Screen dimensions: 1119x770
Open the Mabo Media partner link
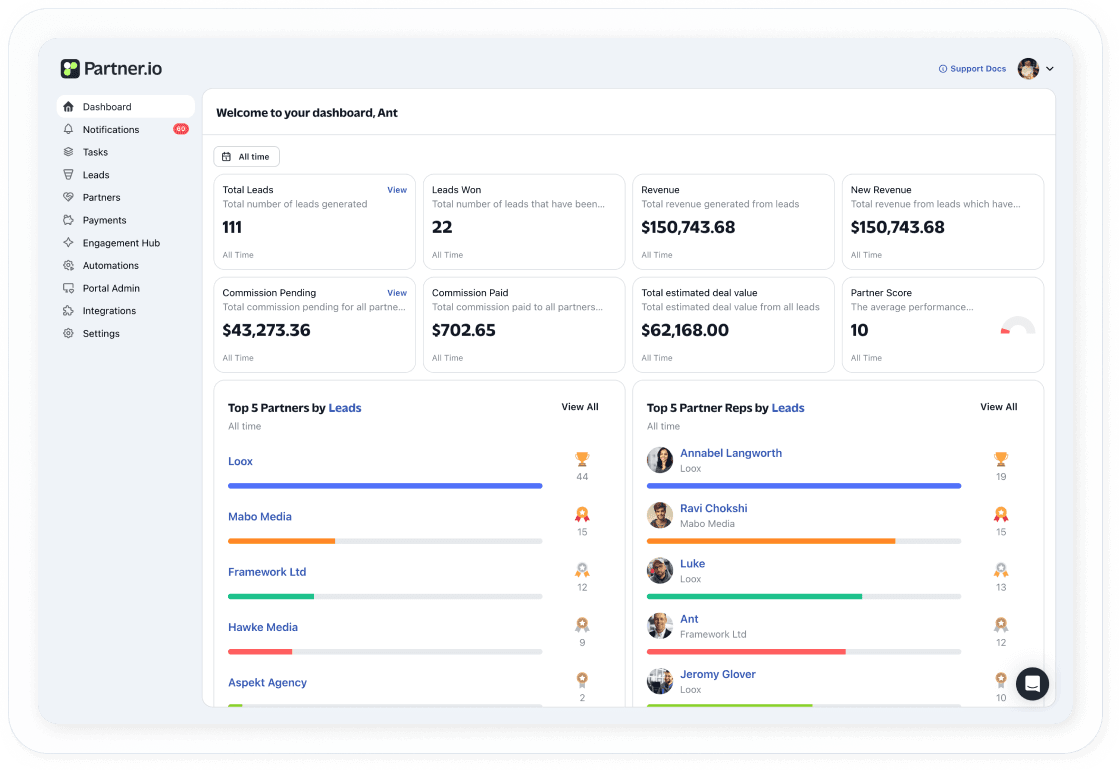[x=260, y=517]
